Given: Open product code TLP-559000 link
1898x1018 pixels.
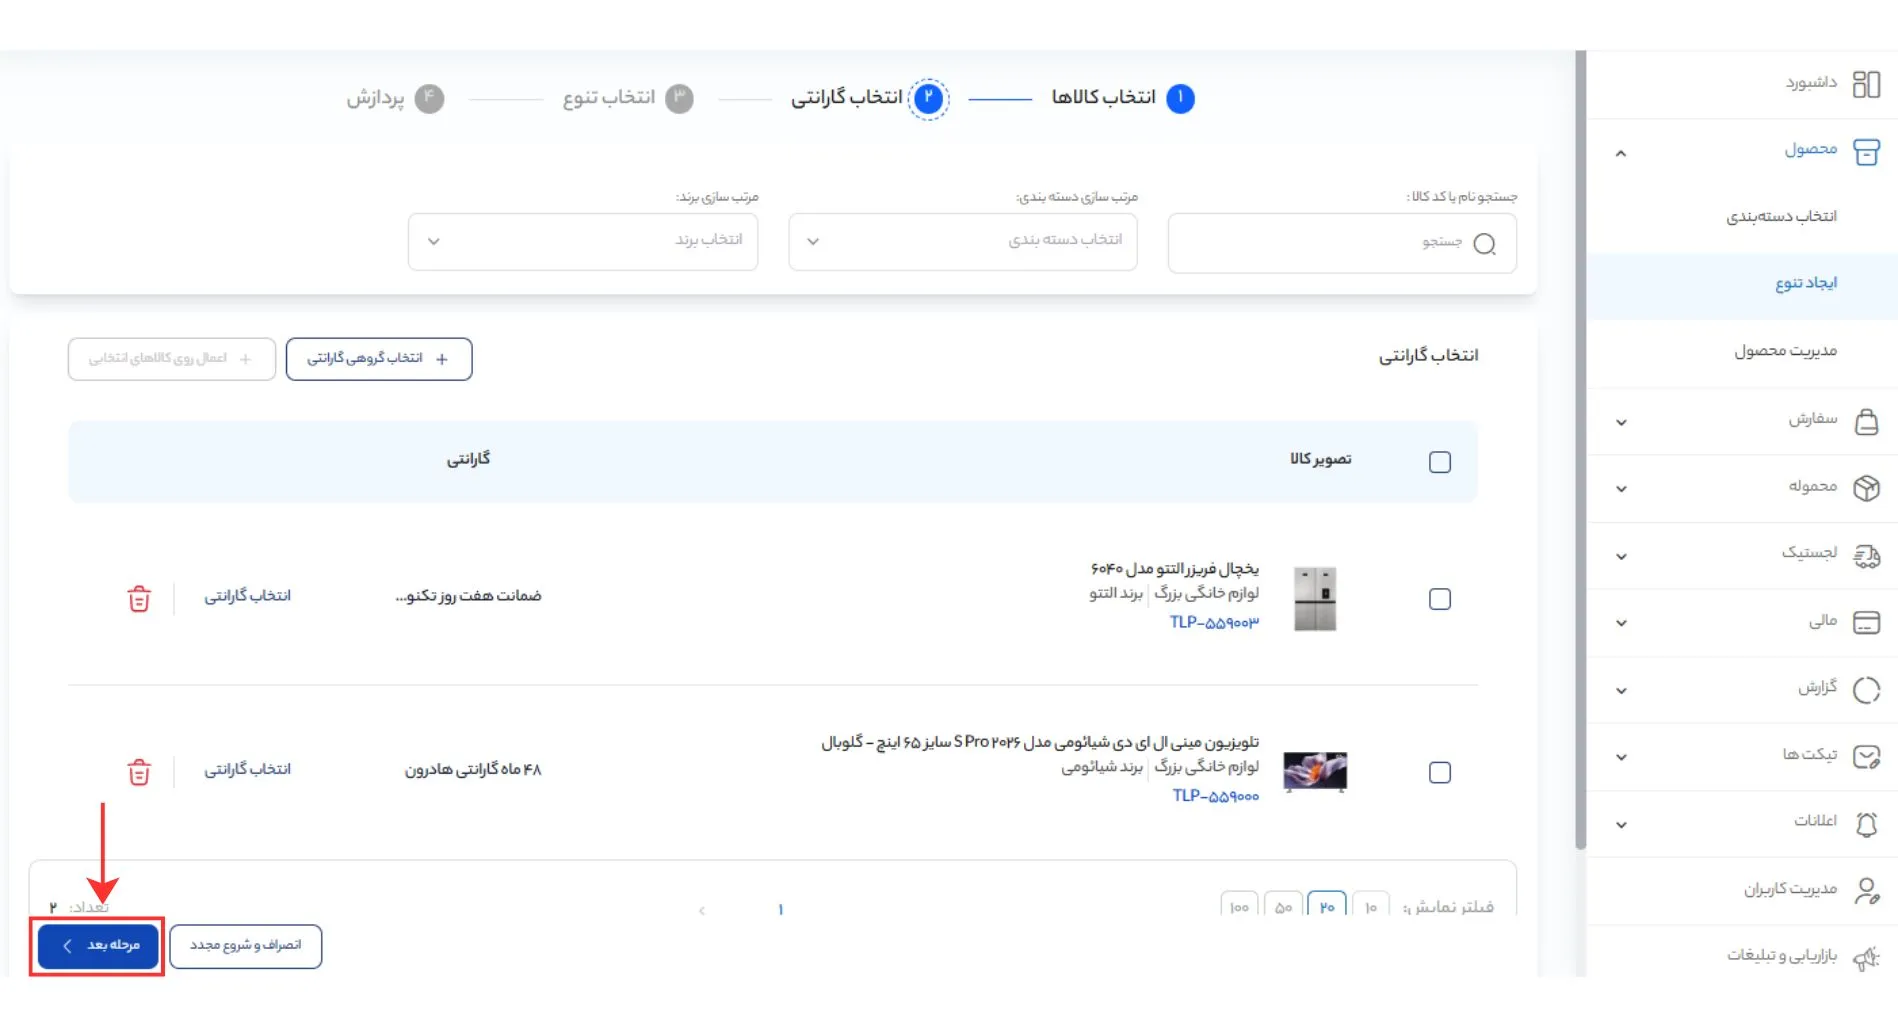Looking at the screenshot, I should pyautogui.click(x=1215, y=797).
